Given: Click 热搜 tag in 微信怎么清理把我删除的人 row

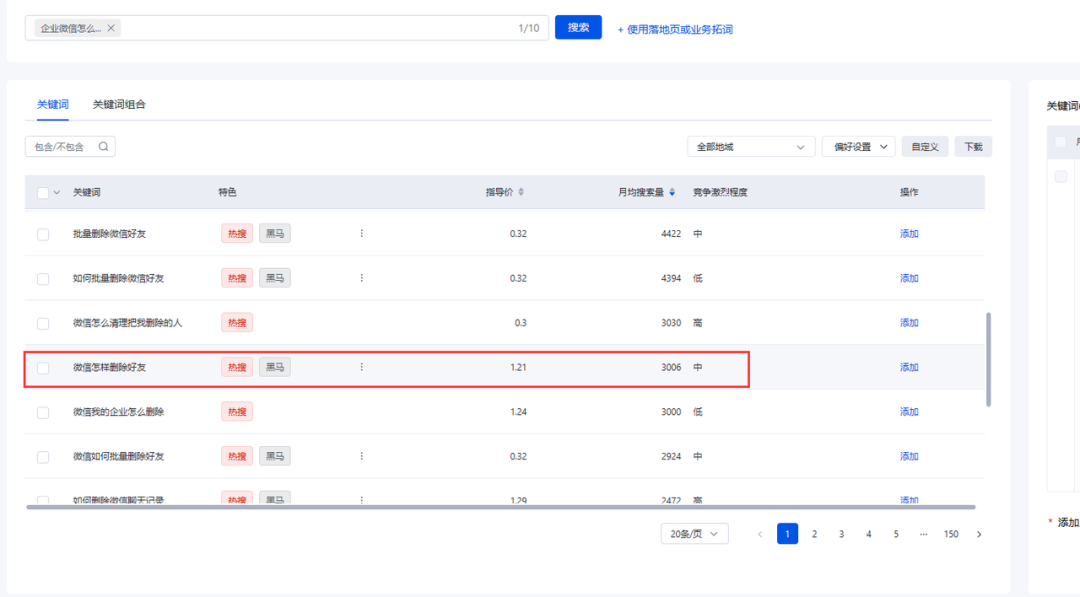Looking at the screenshot, I should (x=237, y=322).
